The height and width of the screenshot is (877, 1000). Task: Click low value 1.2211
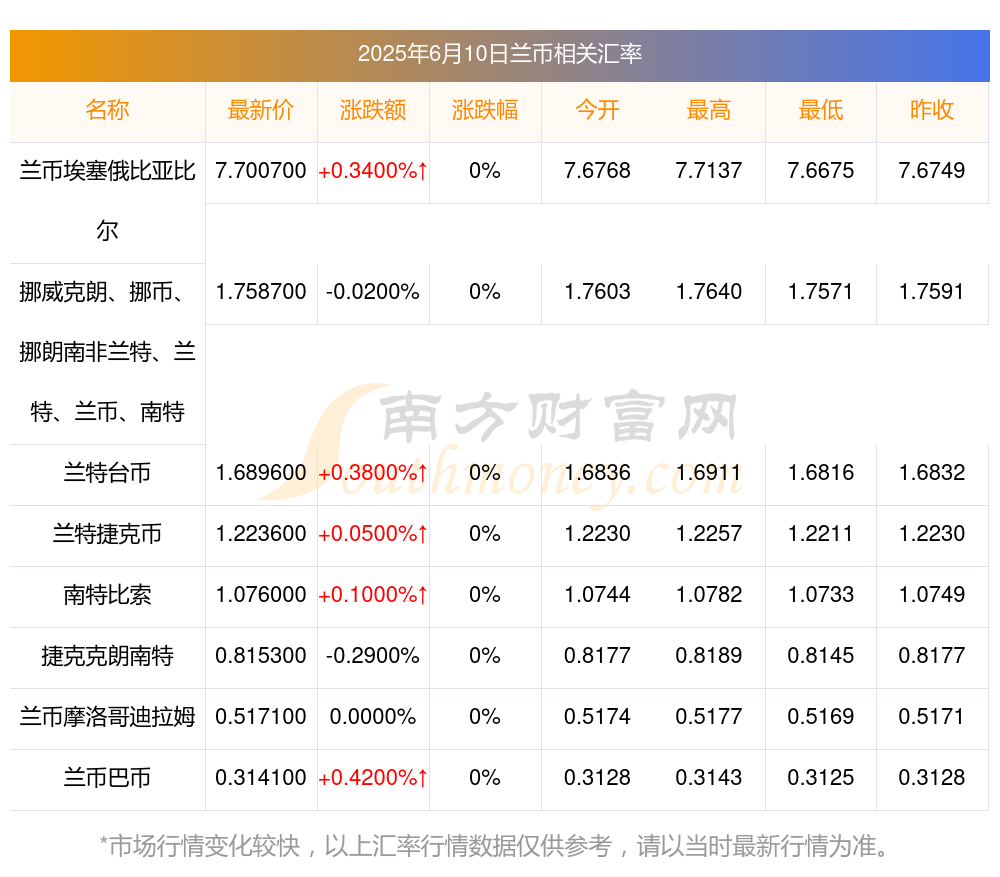[821, 534]
